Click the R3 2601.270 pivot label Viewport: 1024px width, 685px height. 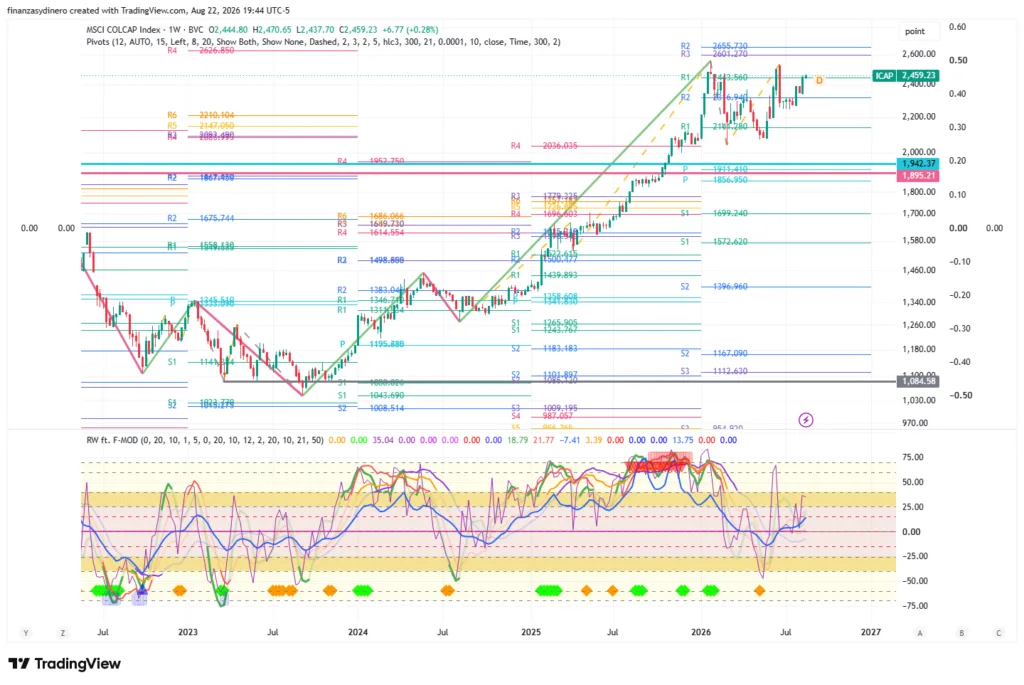coord(714,54)
